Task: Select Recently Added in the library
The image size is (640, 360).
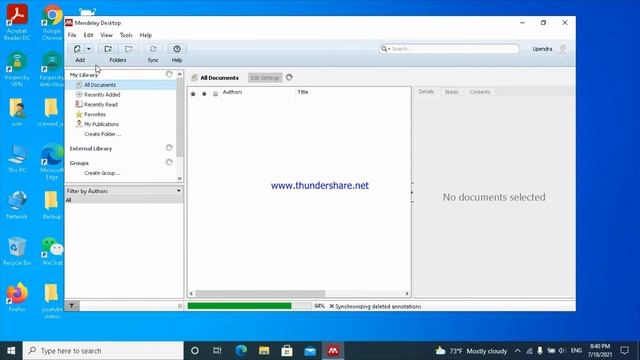Action: pos(102,95)
